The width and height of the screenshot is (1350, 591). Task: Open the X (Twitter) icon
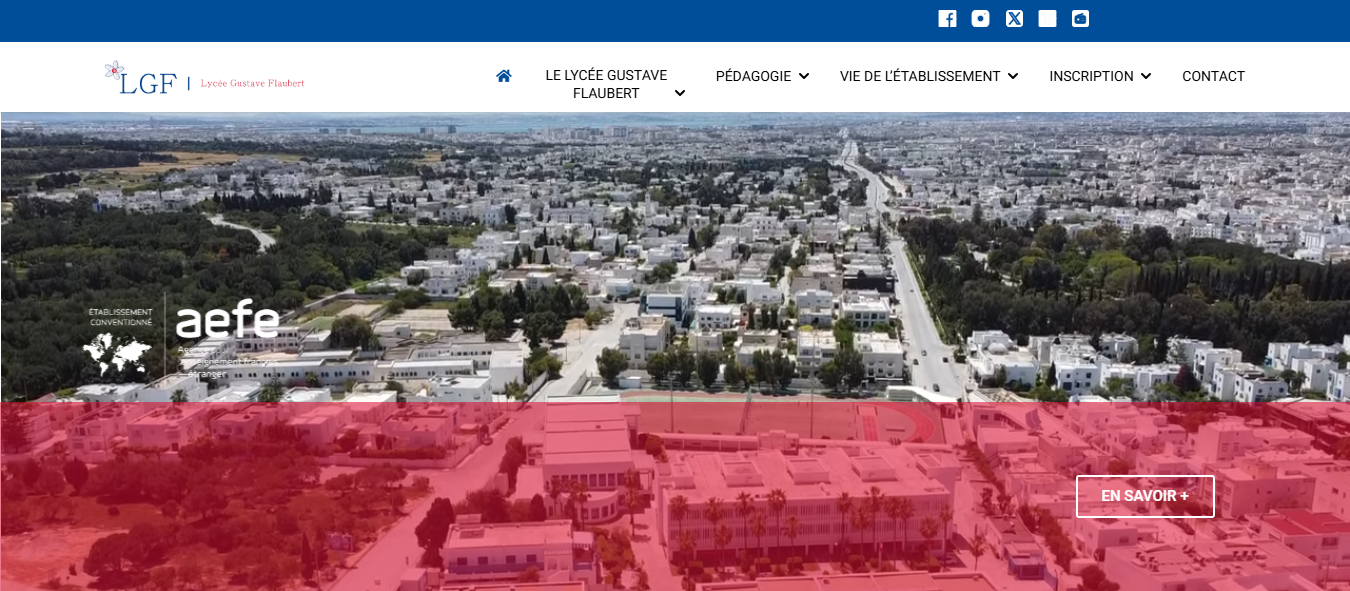[x=1014, y=19]
